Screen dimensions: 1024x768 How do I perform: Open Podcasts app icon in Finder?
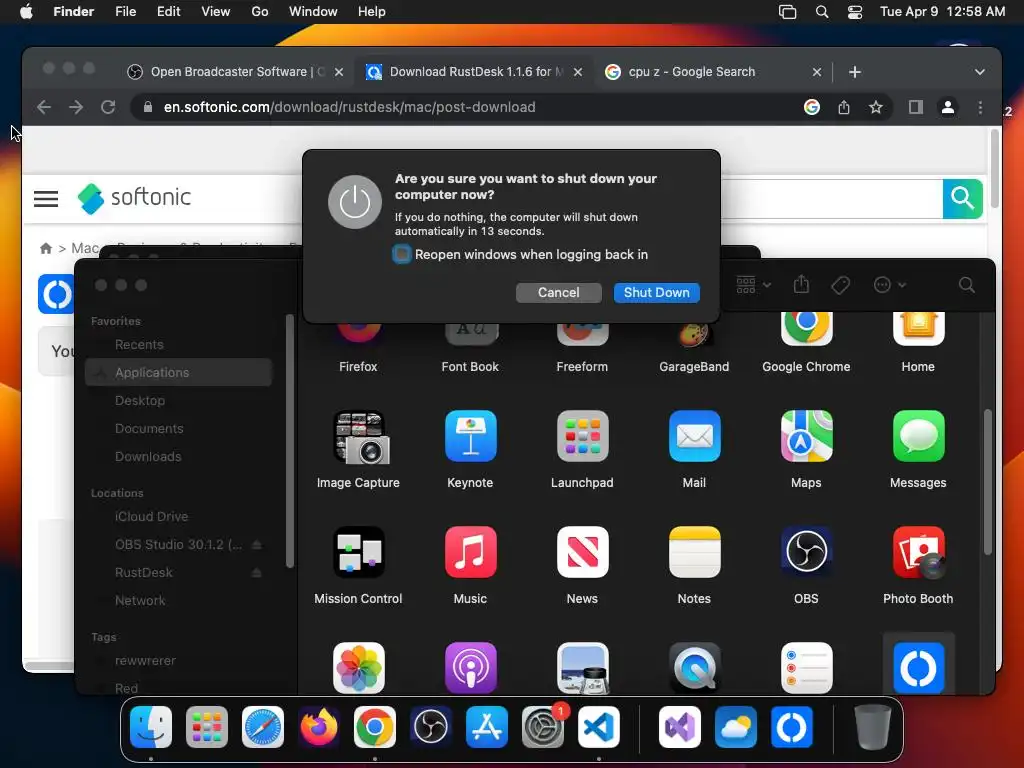(470, 668)
